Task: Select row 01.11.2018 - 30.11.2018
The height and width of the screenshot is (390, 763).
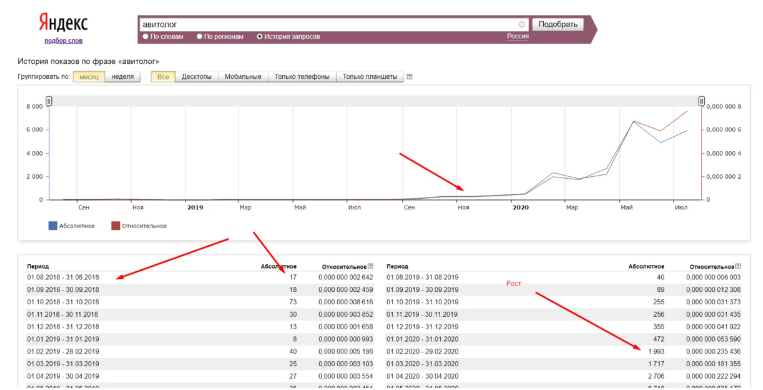Action: (x=200, y=315)
